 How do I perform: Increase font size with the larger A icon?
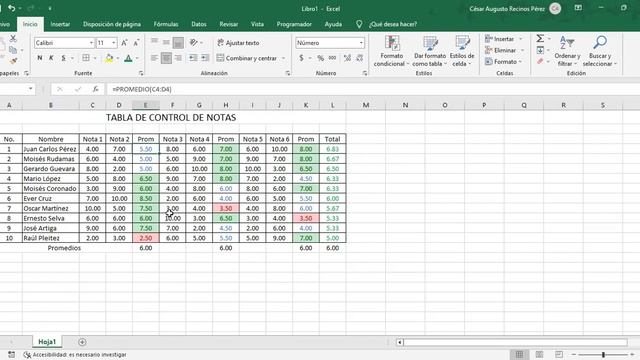[x=124, y=43]
